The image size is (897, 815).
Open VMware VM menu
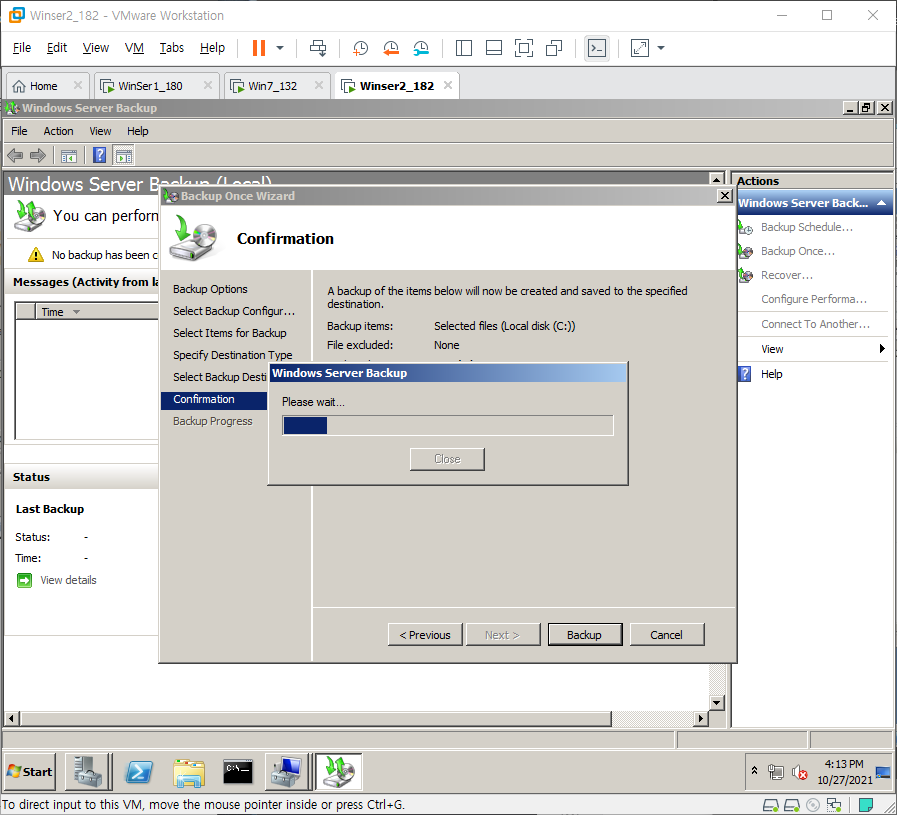[x=134, y=47]
